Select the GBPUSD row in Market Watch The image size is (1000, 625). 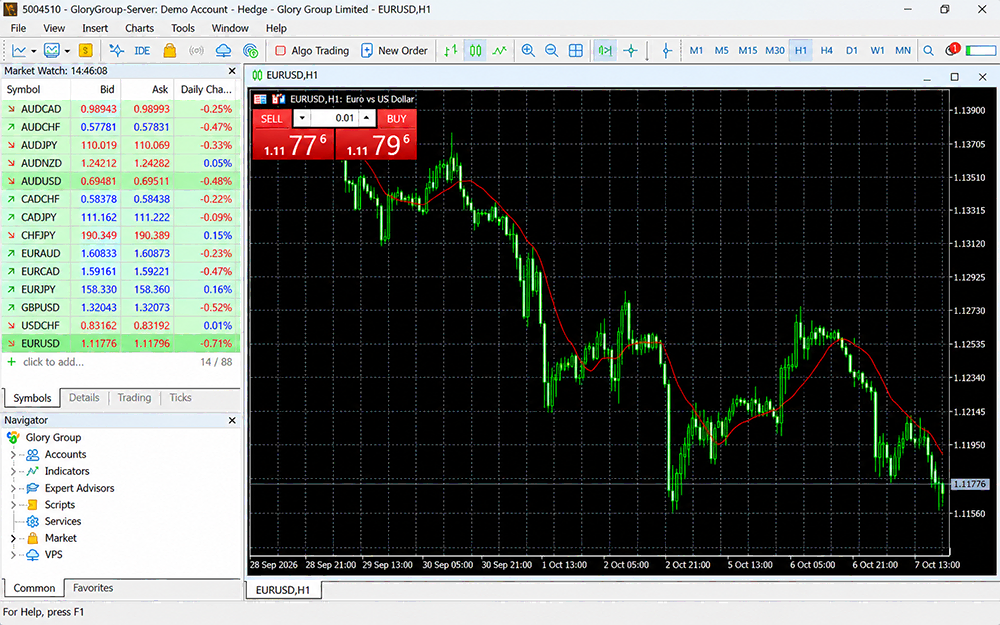[121, 307]
